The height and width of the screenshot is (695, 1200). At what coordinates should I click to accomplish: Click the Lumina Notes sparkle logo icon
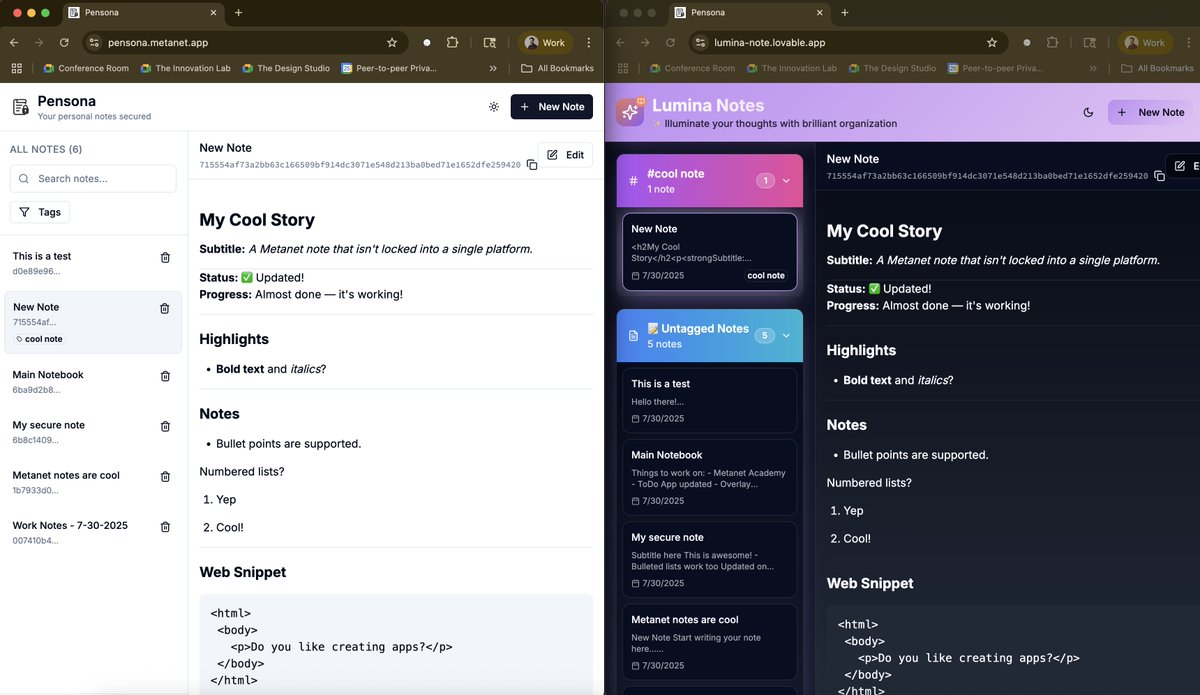[x=630, y=112]
